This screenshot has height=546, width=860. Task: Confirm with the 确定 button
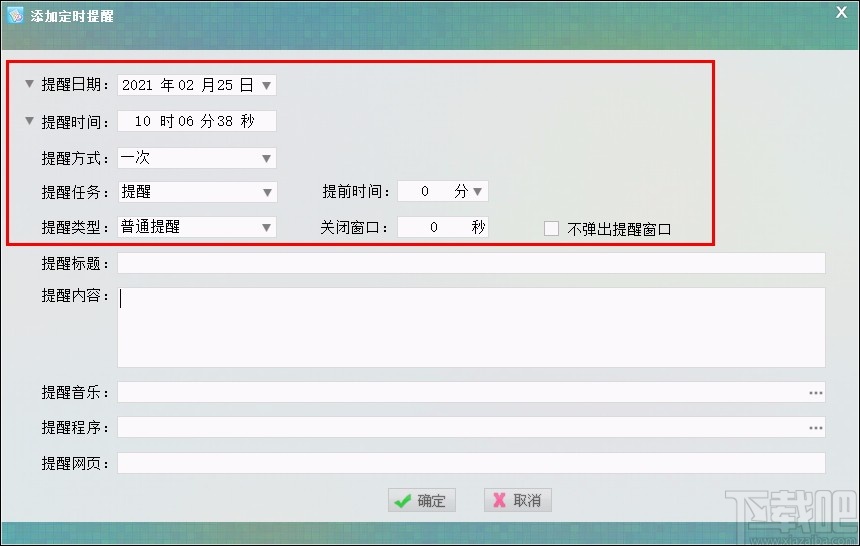tap(422, 500)
